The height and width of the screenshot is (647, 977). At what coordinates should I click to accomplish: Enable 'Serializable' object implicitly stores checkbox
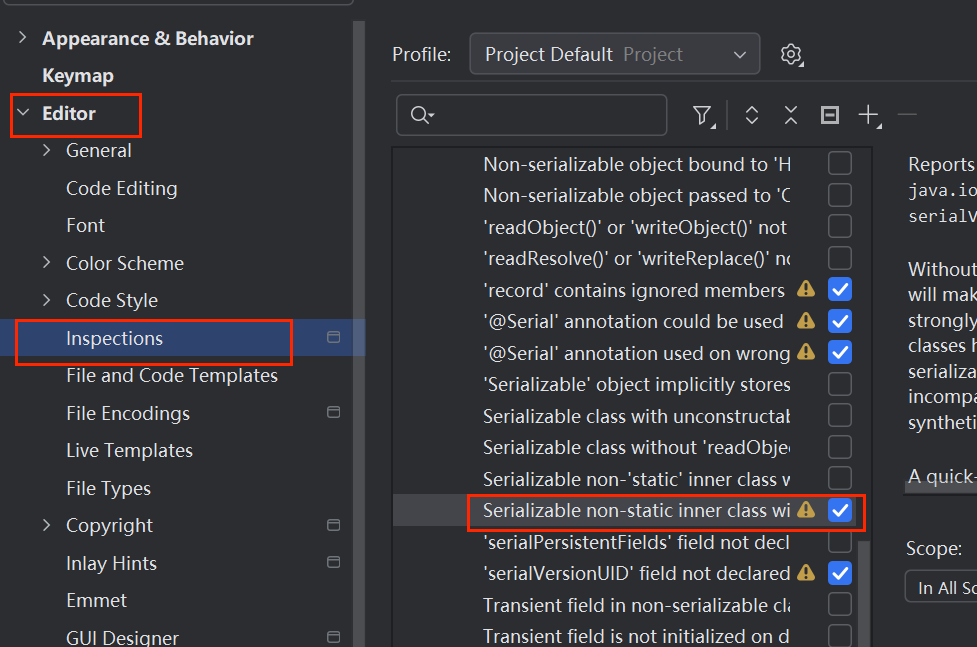click(x=840, y=384)
